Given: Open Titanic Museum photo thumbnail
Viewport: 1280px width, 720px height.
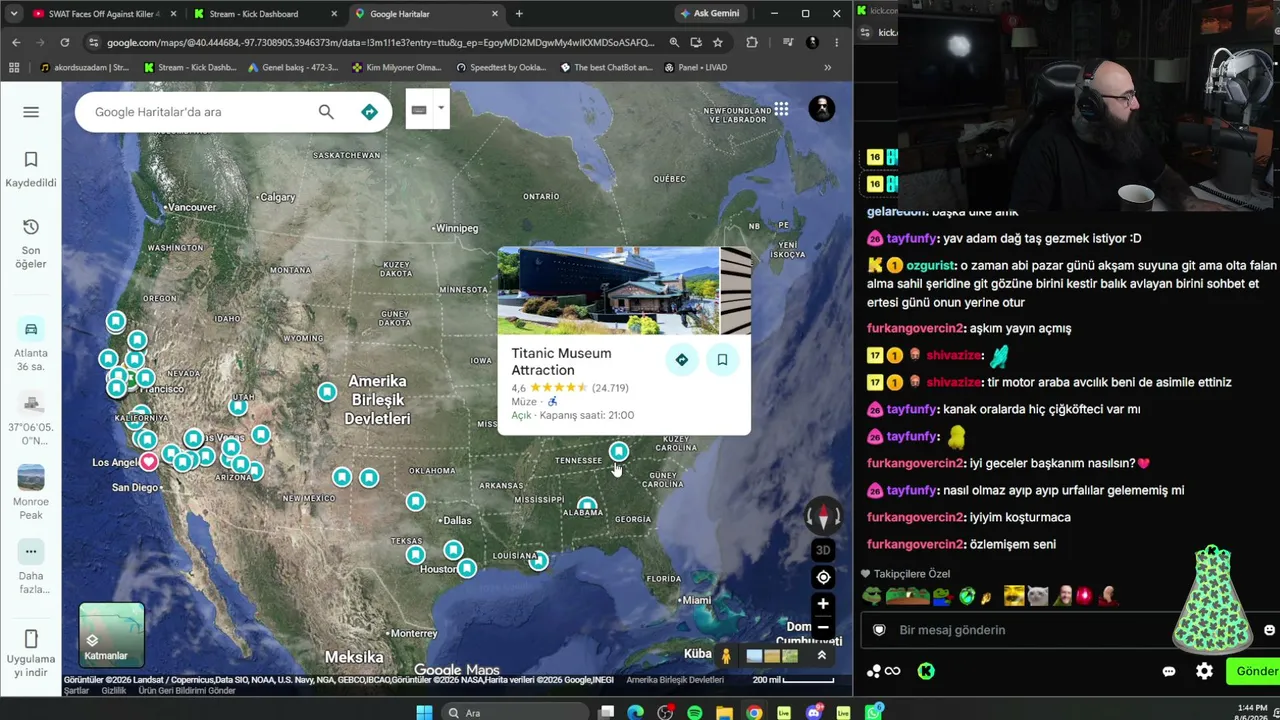Looking at the screenshot, I should point(608,290).
